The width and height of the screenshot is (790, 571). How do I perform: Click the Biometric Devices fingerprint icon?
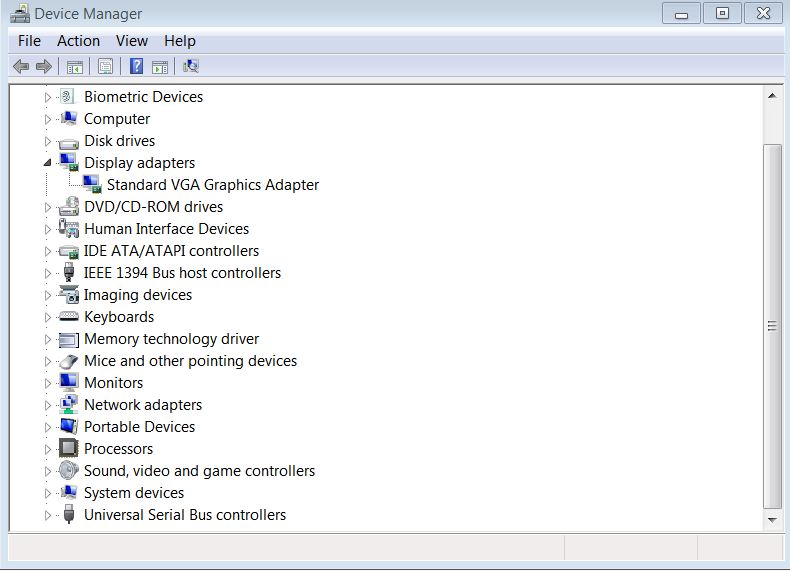[x=67, y=96]
